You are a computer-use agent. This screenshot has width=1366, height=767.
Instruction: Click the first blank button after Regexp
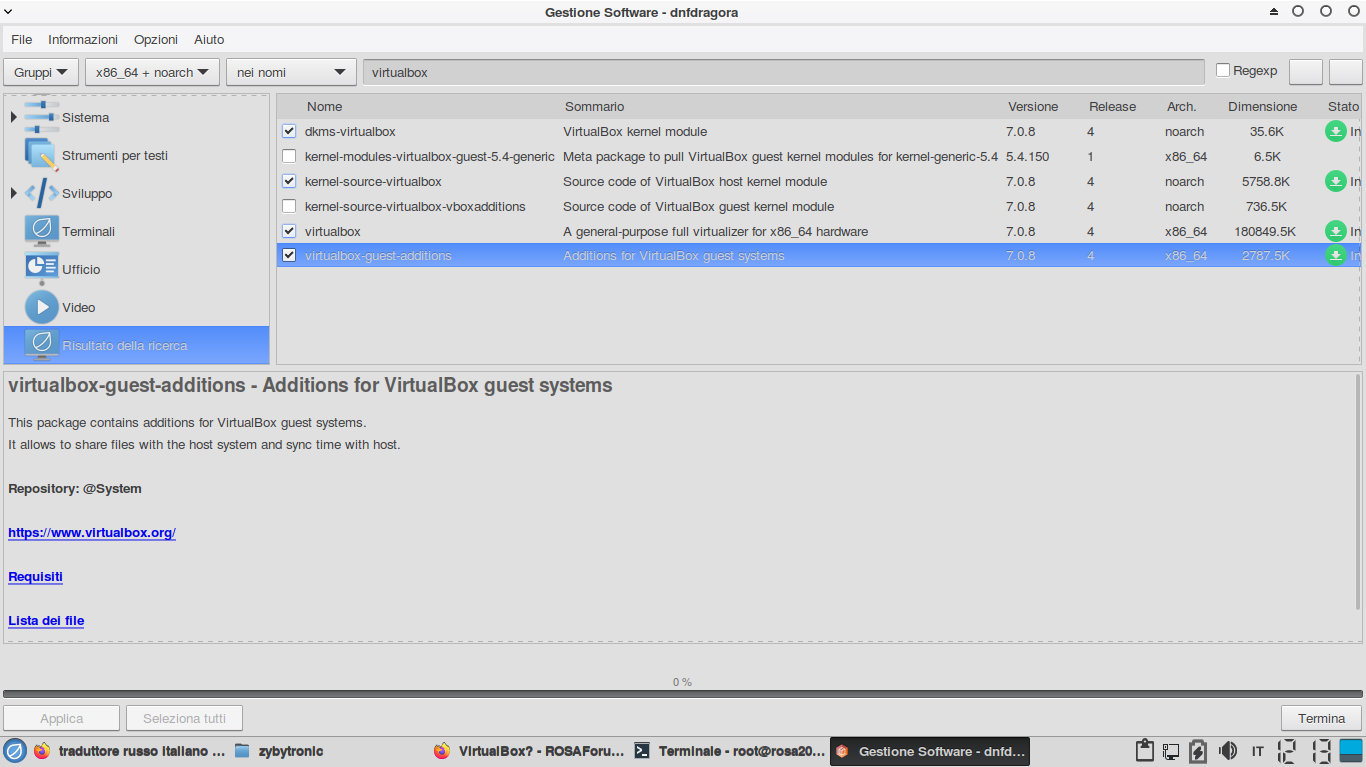point(1306,72)
